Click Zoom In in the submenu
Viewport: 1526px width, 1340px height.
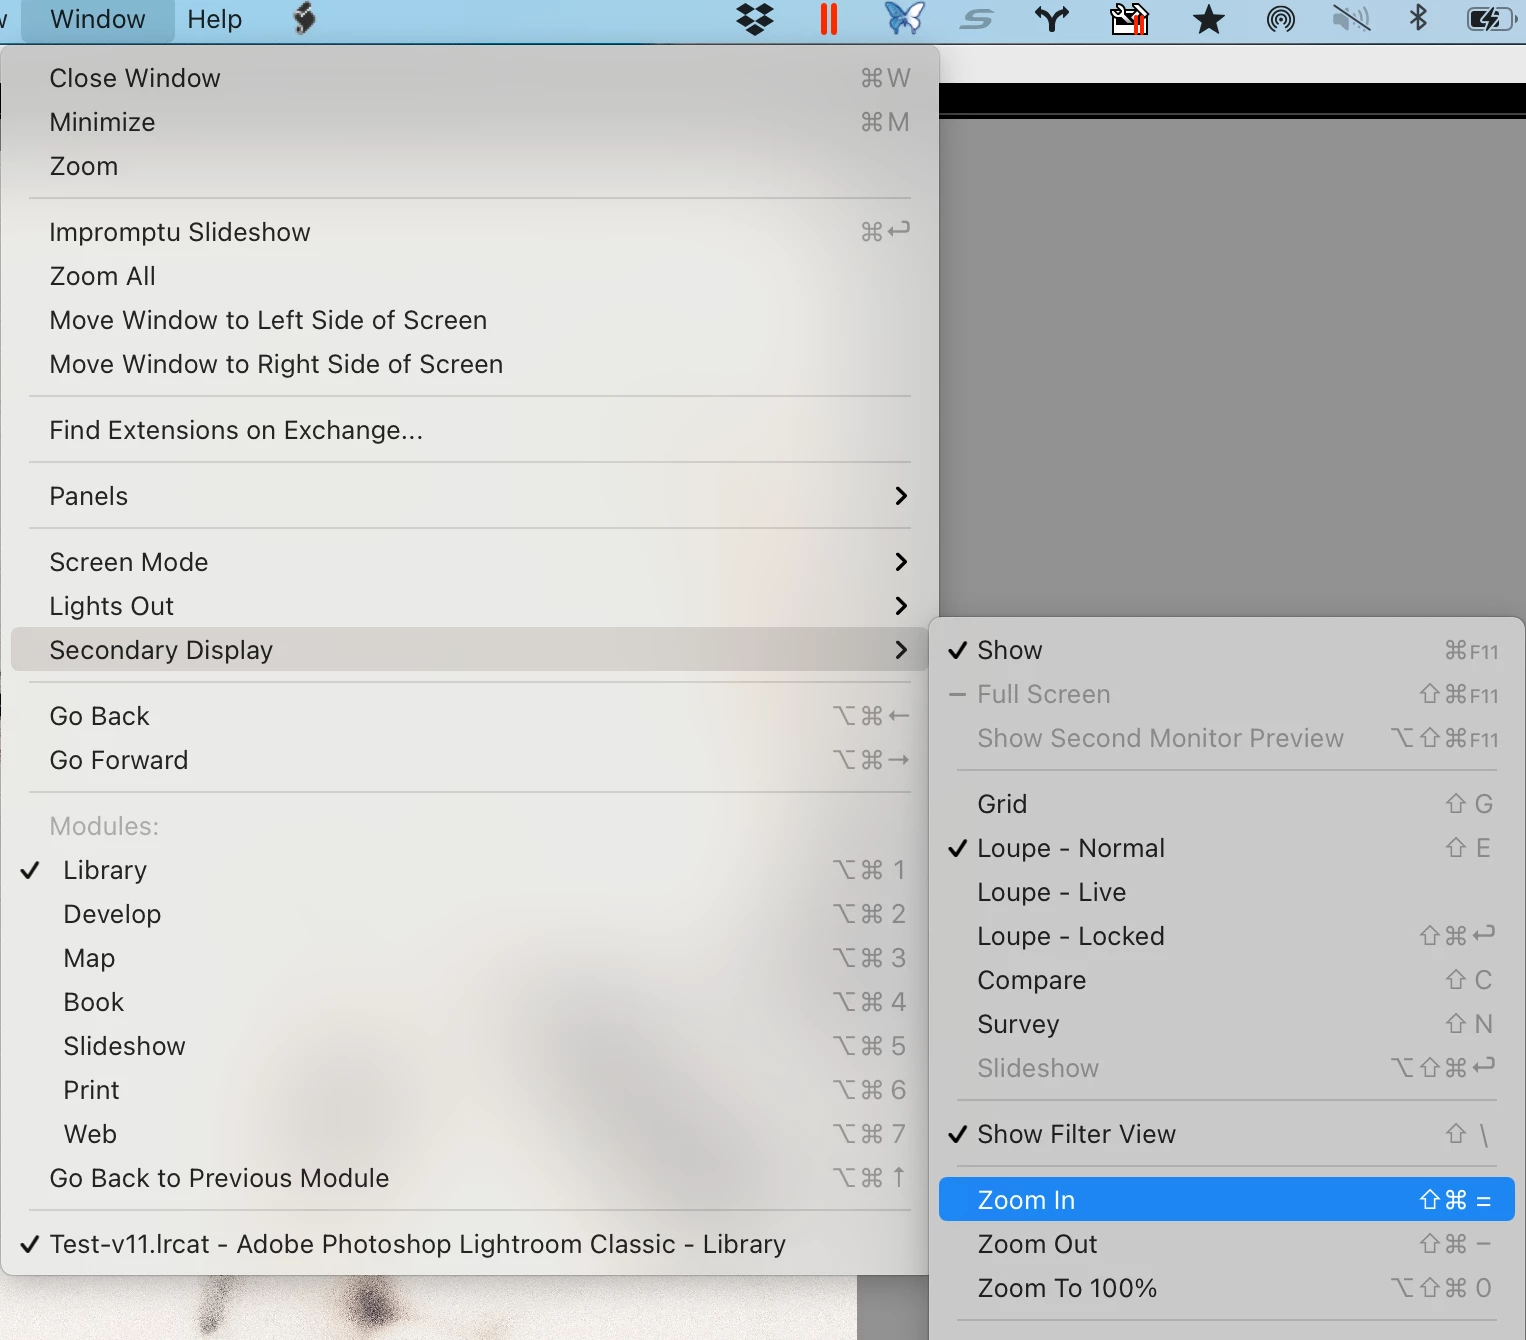click(1227, 1200)
